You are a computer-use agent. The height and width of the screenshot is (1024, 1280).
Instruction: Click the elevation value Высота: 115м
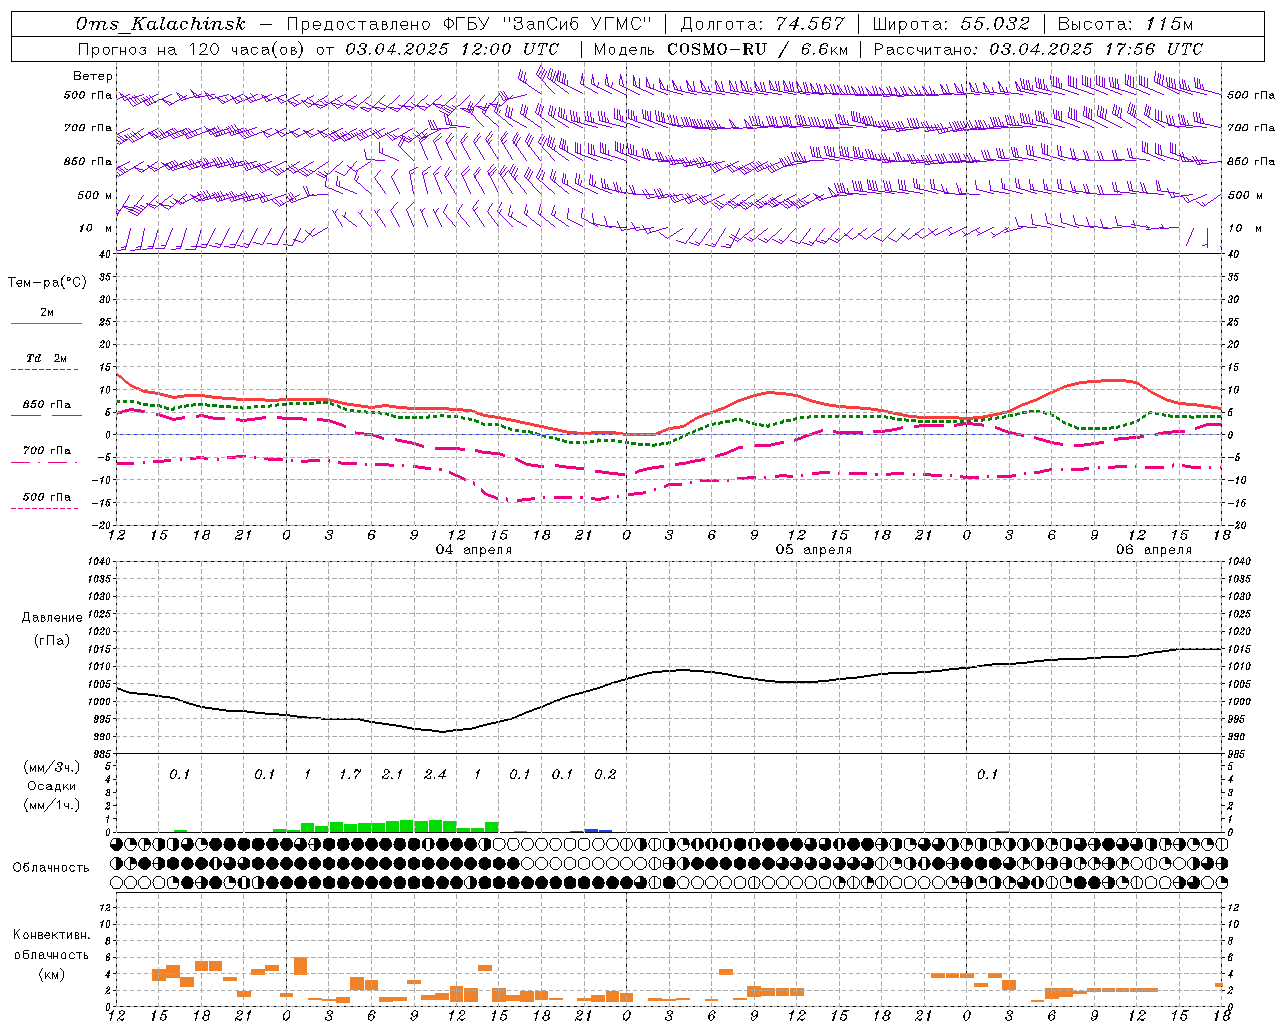tap(1125, 24)
